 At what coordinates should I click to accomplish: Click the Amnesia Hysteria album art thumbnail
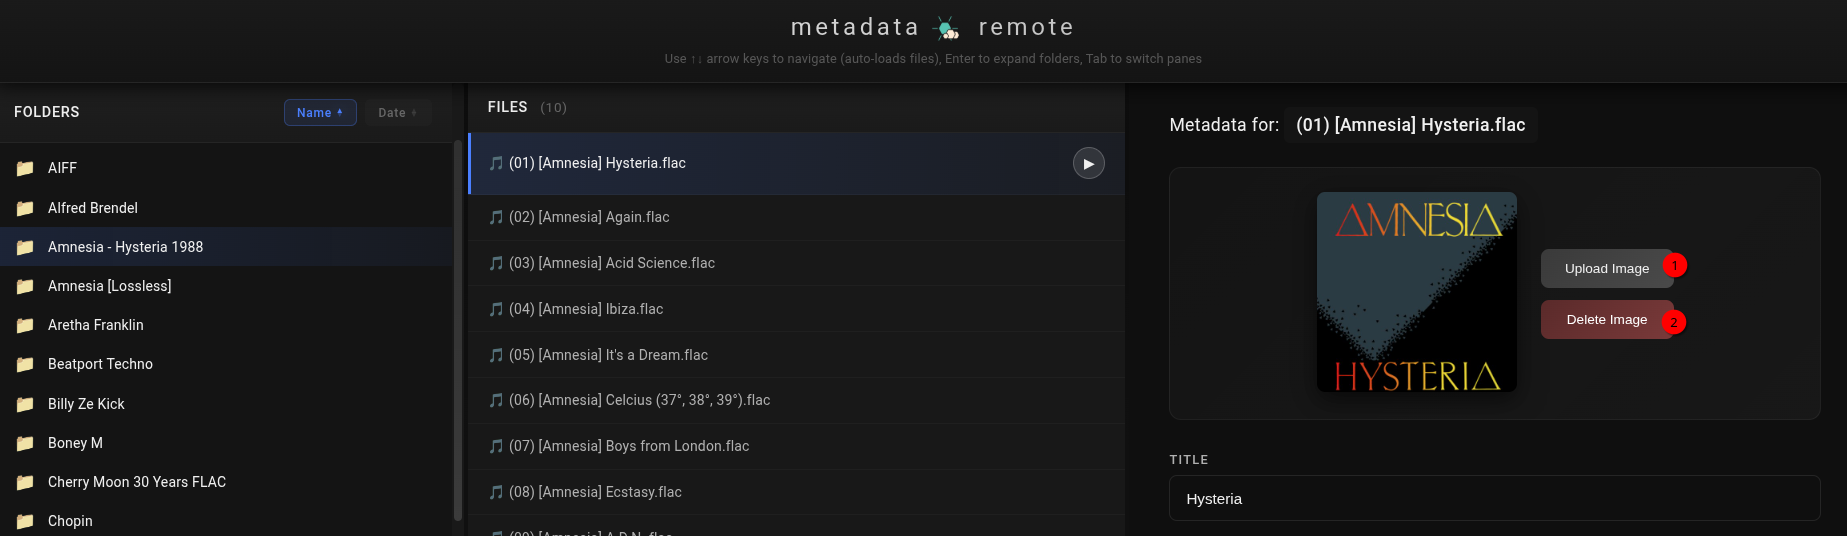[x=1417, y=292]
